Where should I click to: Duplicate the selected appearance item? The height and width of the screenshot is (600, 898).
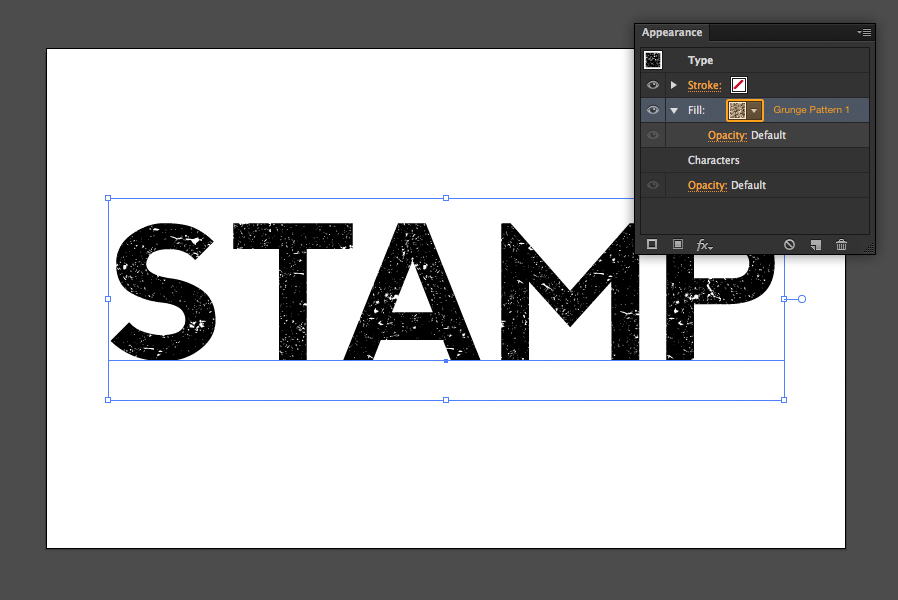(814, 243)
